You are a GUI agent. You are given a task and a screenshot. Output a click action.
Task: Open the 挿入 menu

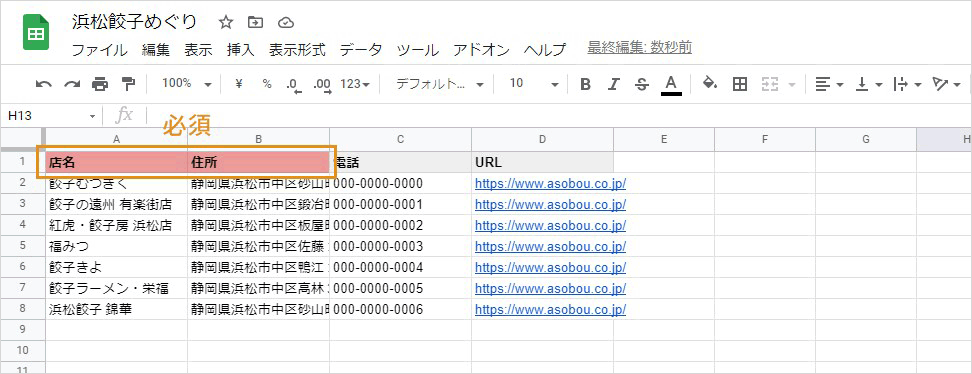pyautogui.click(x=241, y=50)
